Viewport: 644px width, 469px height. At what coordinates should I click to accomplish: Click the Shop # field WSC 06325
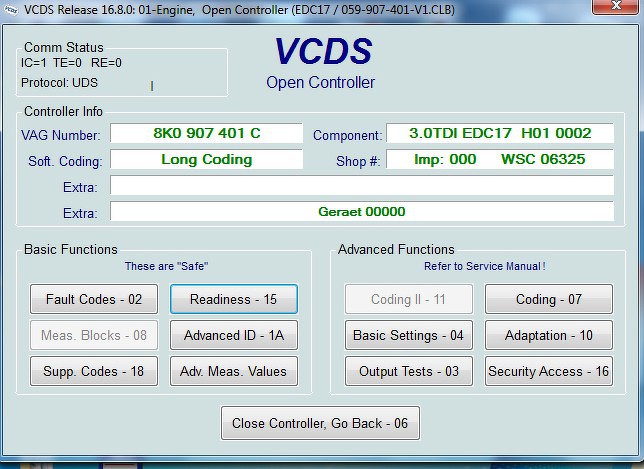pyautogui.click(x=500, y=159)
